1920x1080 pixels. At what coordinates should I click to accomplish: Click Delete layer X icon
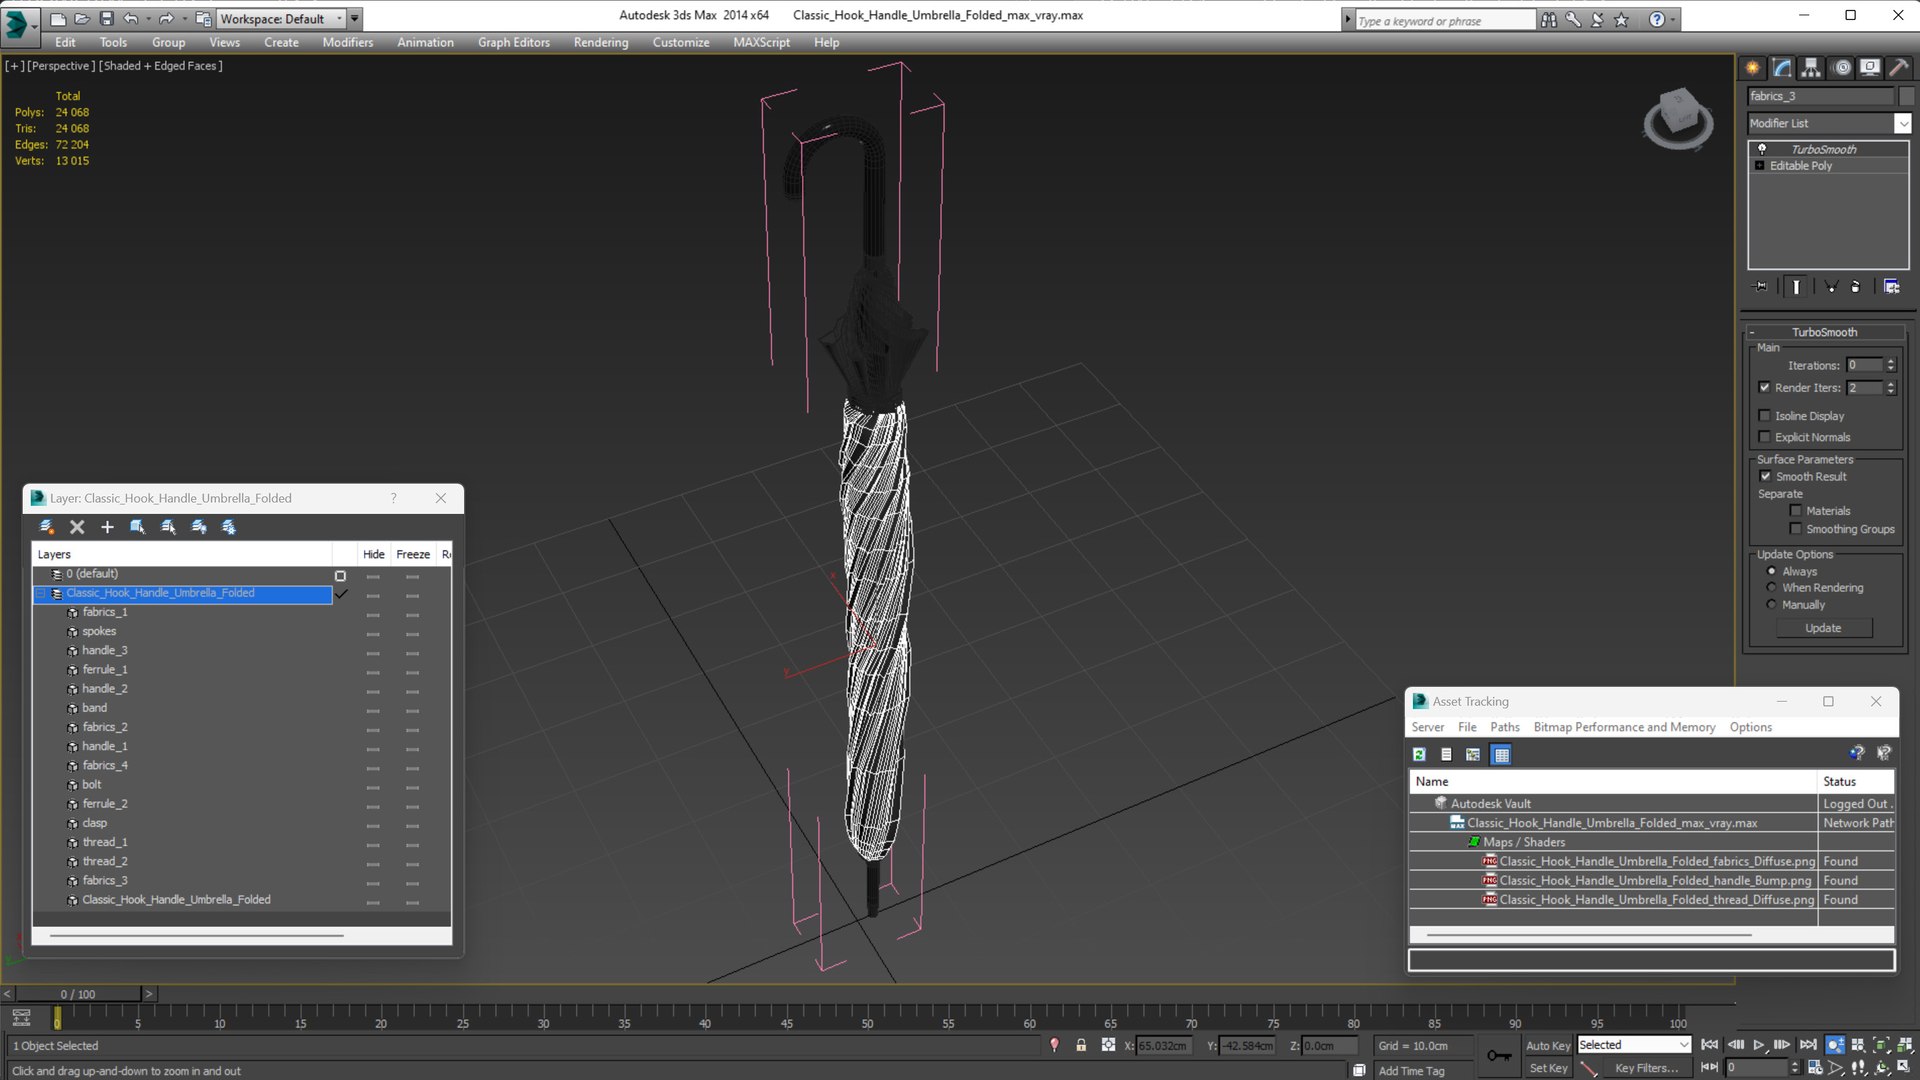point(77,527)
